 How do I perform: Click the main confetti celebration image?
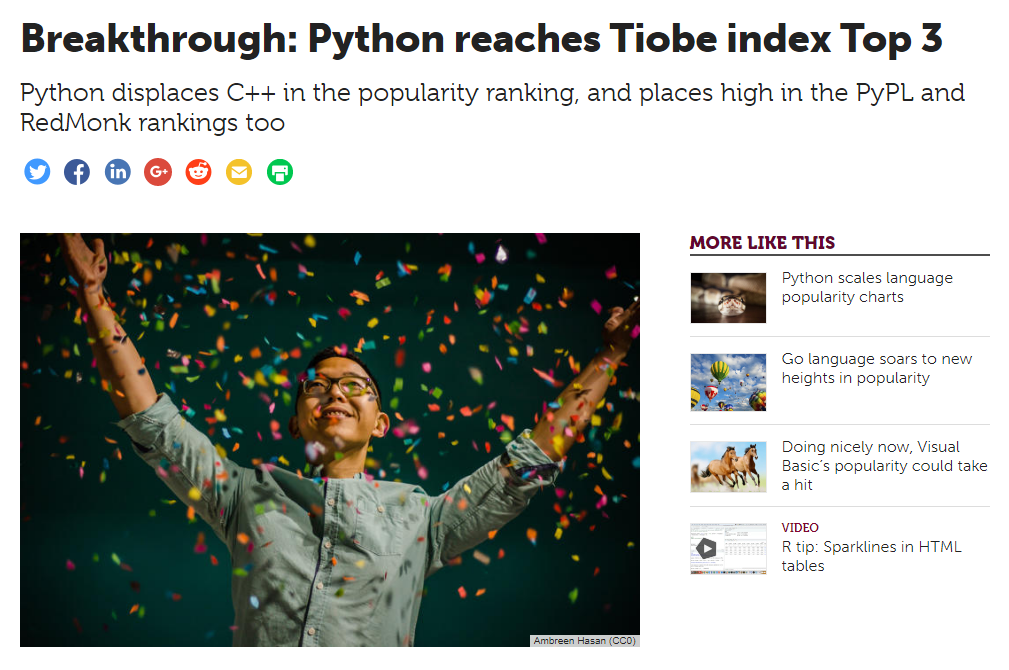tap(330, 440)
